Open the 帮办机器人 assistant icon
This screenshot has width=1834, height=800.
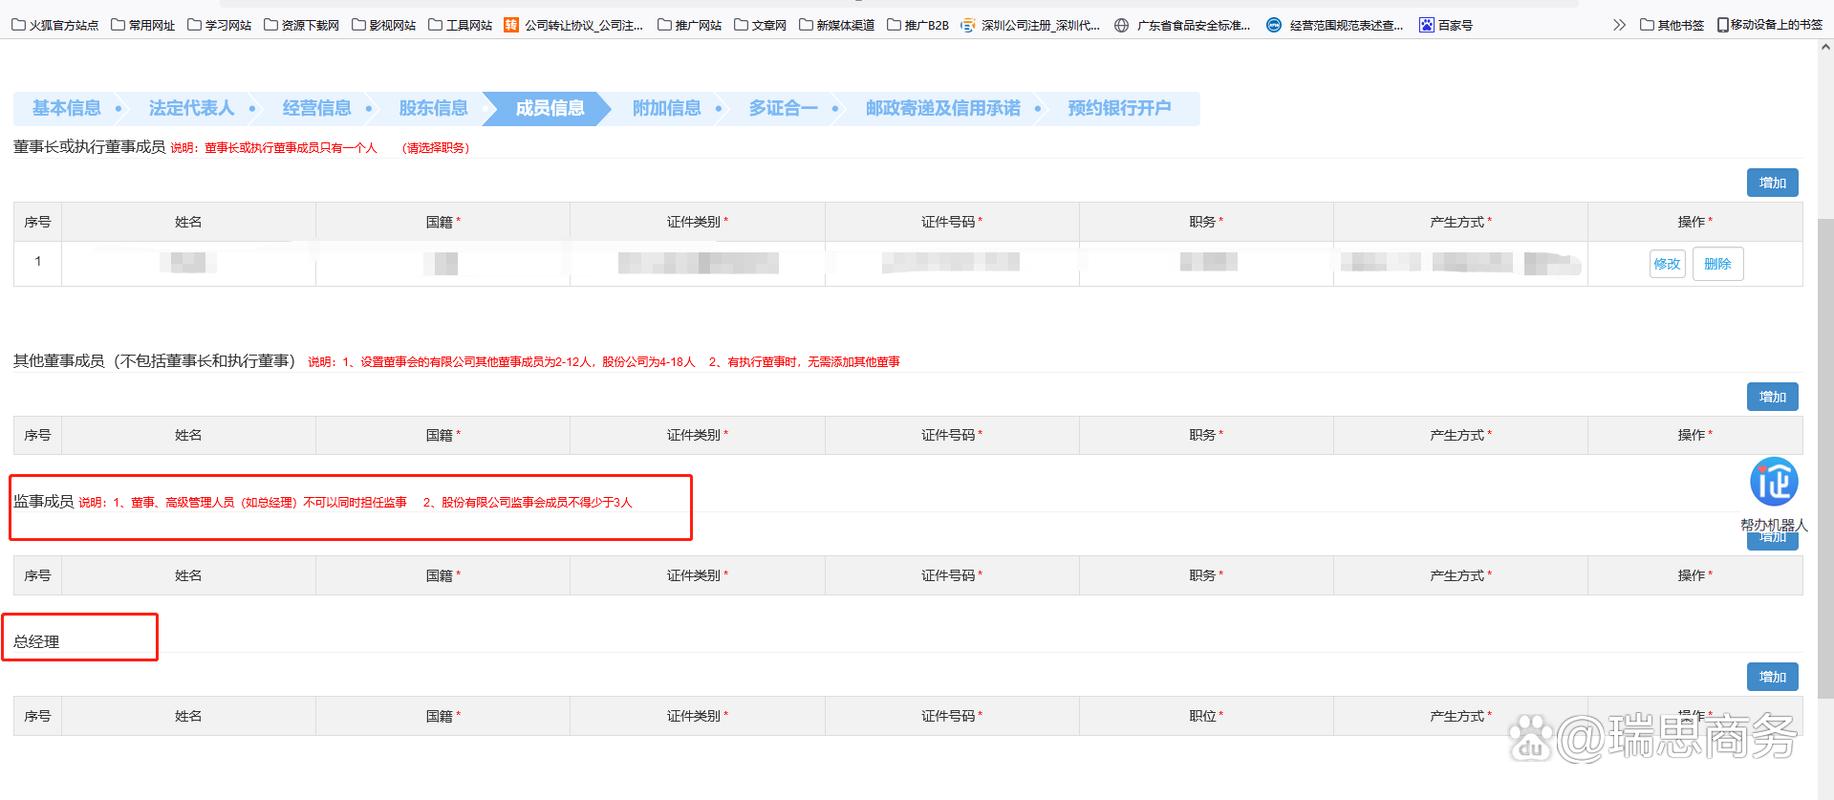(x=1774, y=483)
